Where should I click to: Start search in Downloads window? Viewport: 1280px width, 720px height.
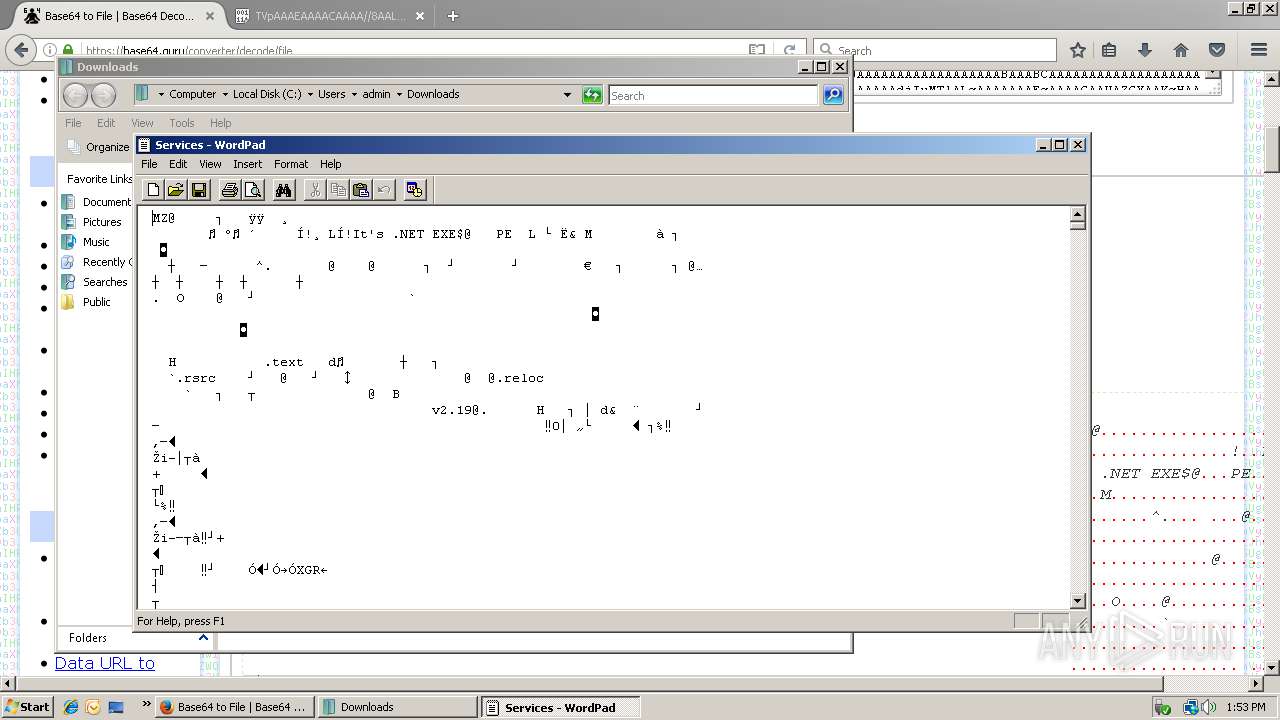833,95
